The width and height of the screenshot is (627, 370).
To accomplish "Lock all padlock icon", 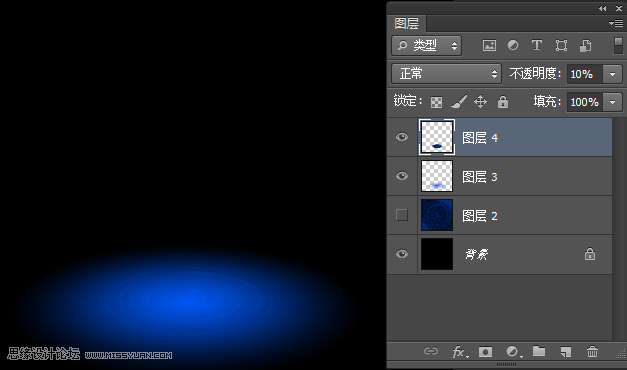I will (x=503, y=102).
